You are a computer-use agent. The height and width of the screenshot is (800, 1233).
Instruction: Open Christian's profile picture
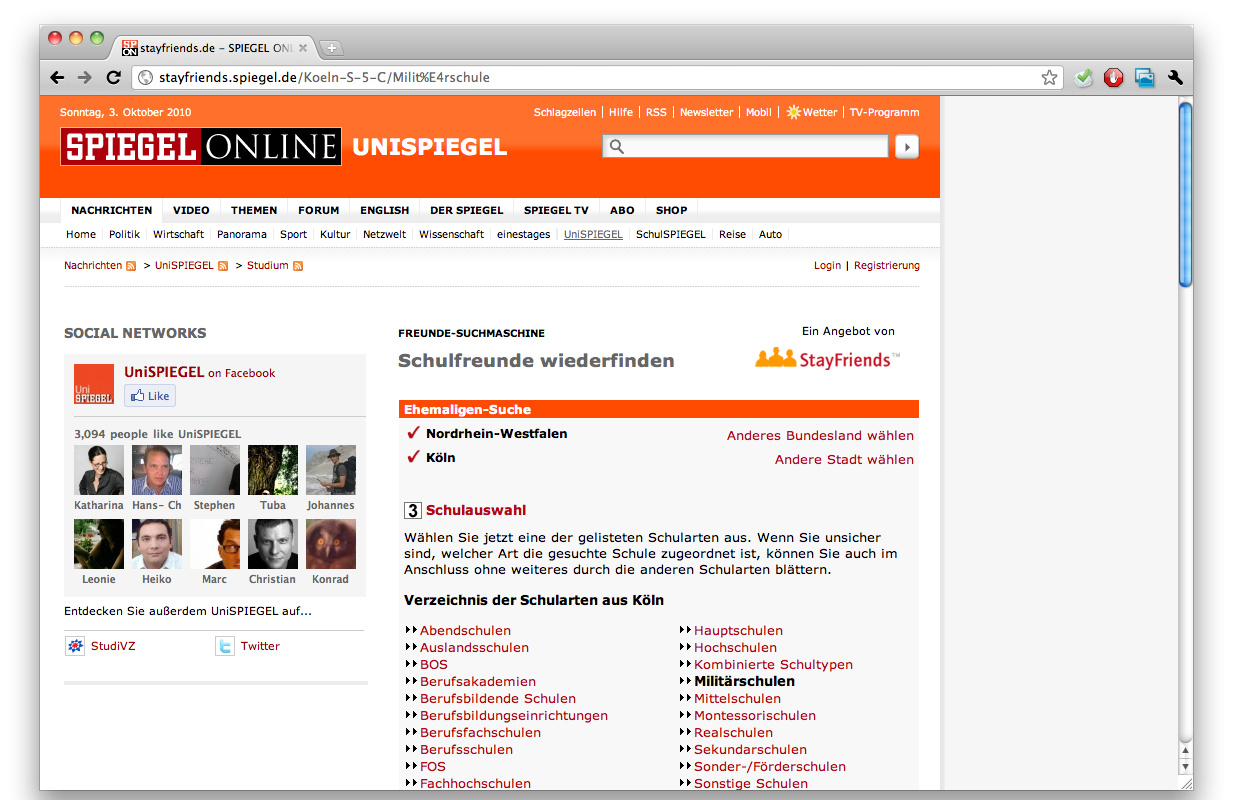pos(273,544)
